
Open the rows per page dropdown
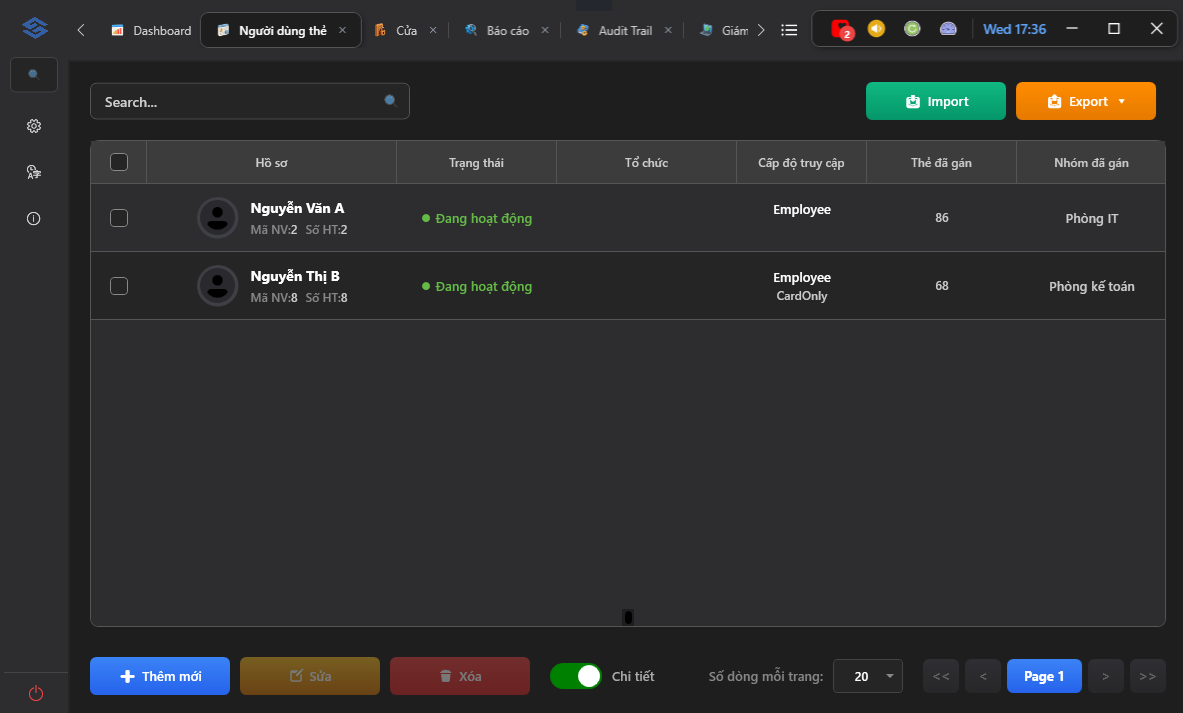coord(868,676)
